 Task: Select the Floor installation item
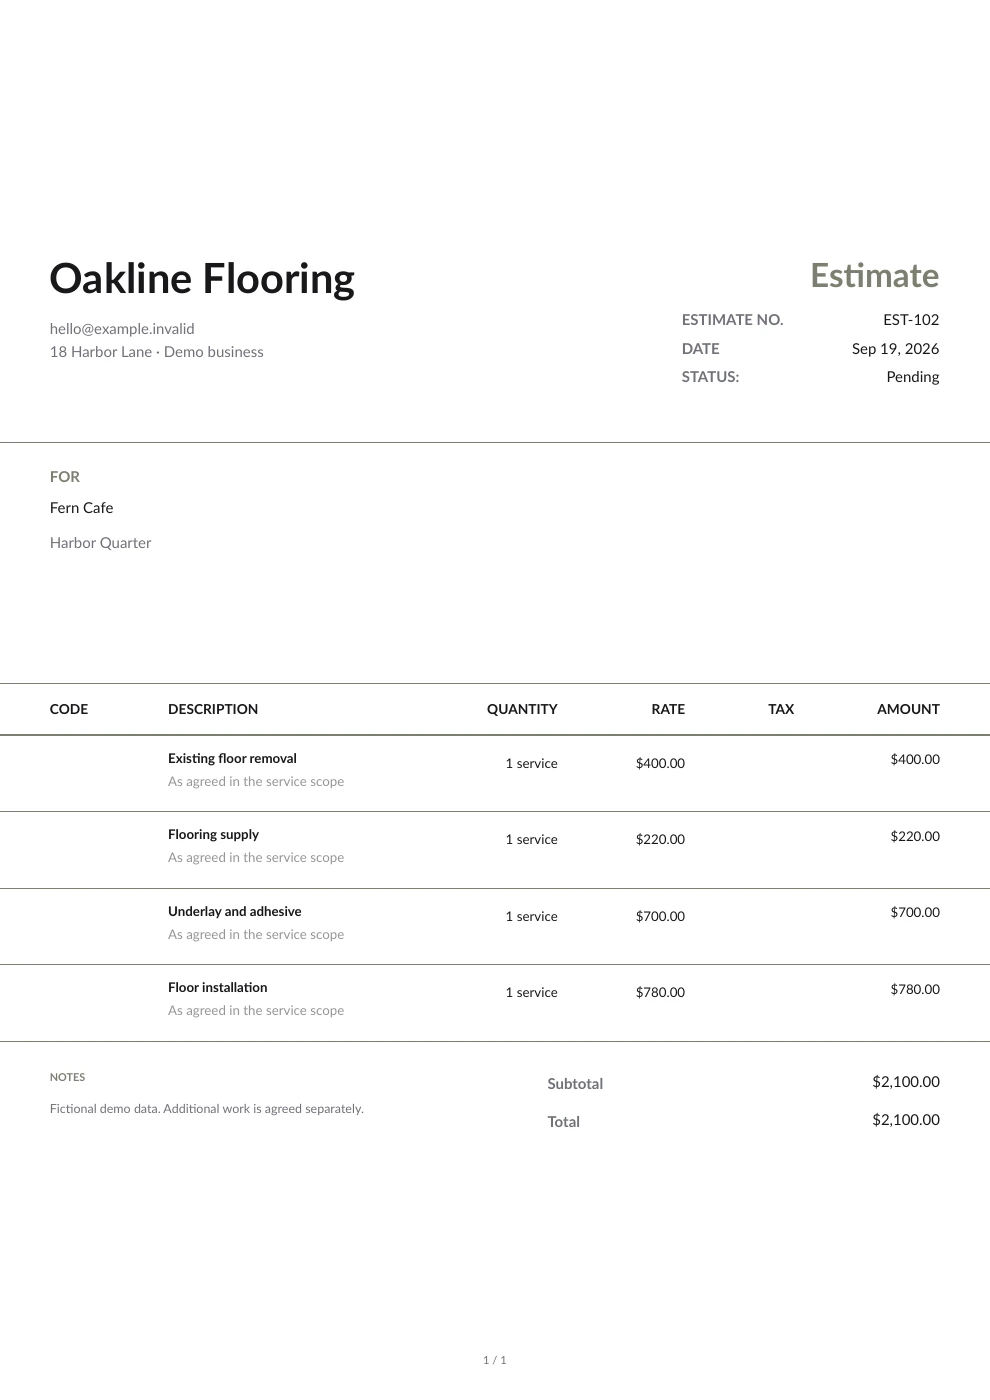(x=217, y=988)
